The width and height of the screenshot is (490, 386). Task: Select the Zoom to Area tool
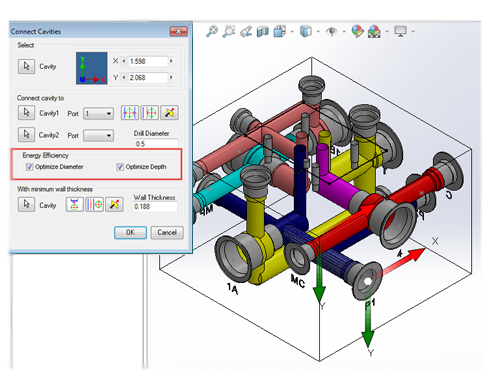tap(229, 32)
